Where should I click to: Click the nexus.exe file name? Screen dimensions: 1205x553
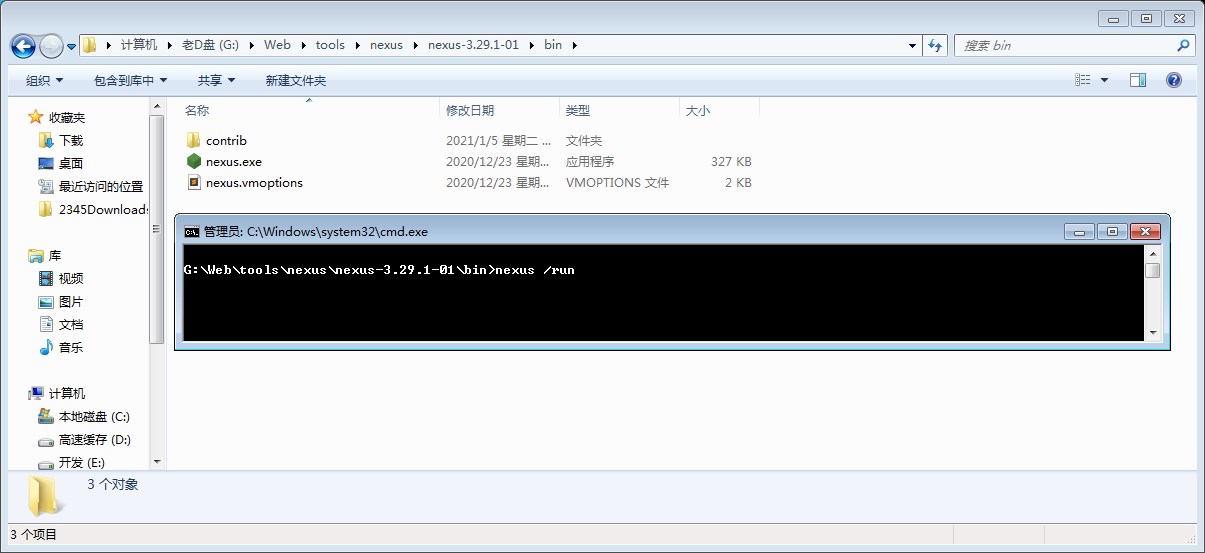[234, 161]
